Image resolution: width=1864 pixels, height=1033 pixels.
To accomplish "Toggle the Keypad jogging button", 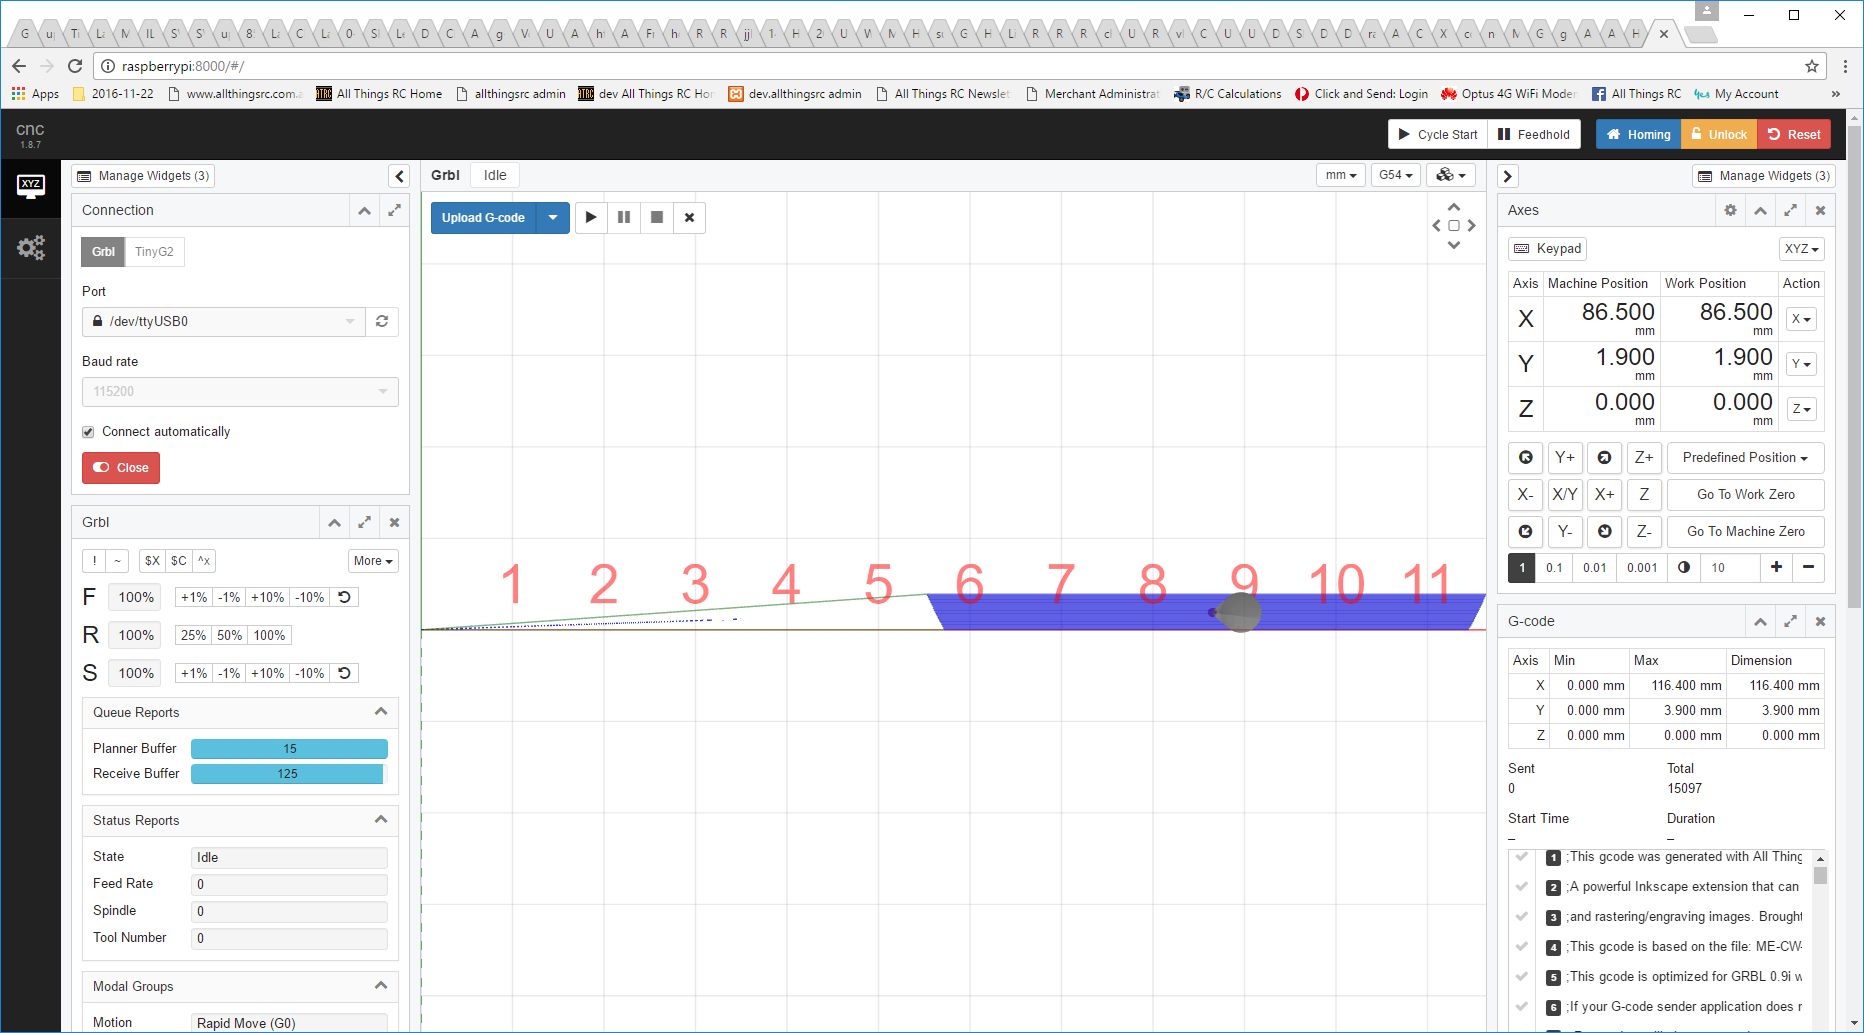I will [x=1547, y=248].
